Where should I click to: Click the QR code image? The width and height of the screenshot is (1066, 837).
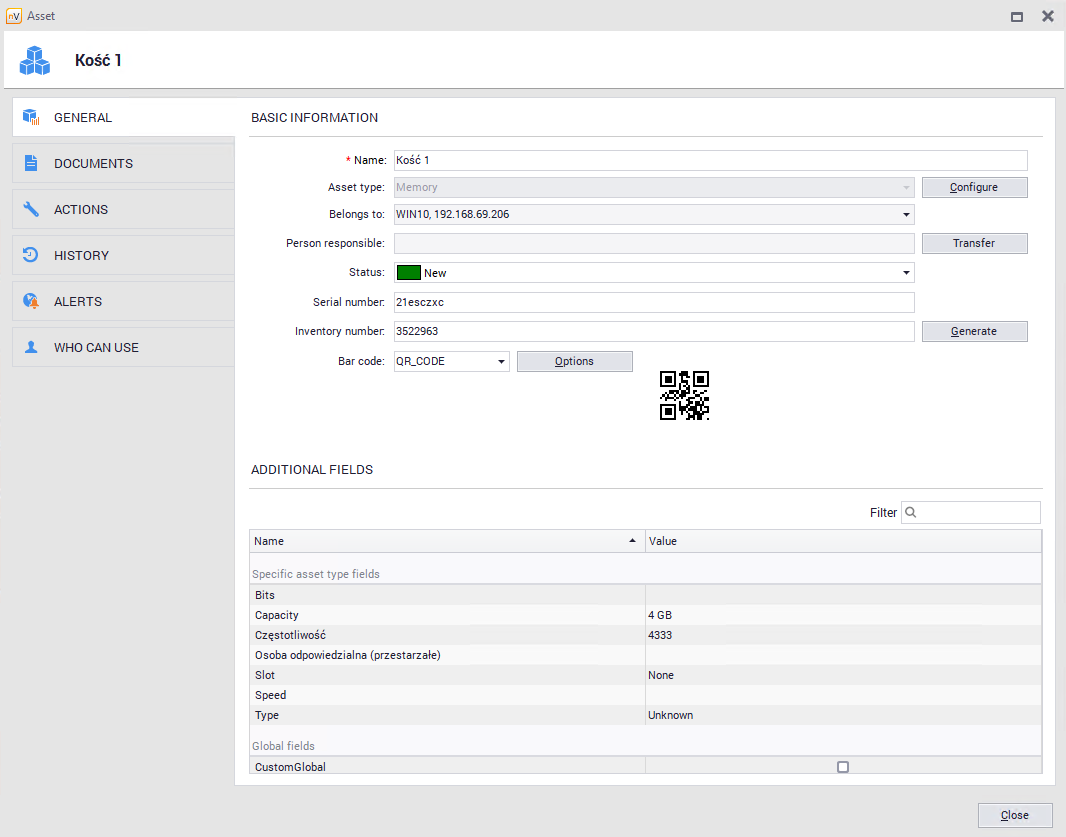pyautogui.click(x=685, y=395)
